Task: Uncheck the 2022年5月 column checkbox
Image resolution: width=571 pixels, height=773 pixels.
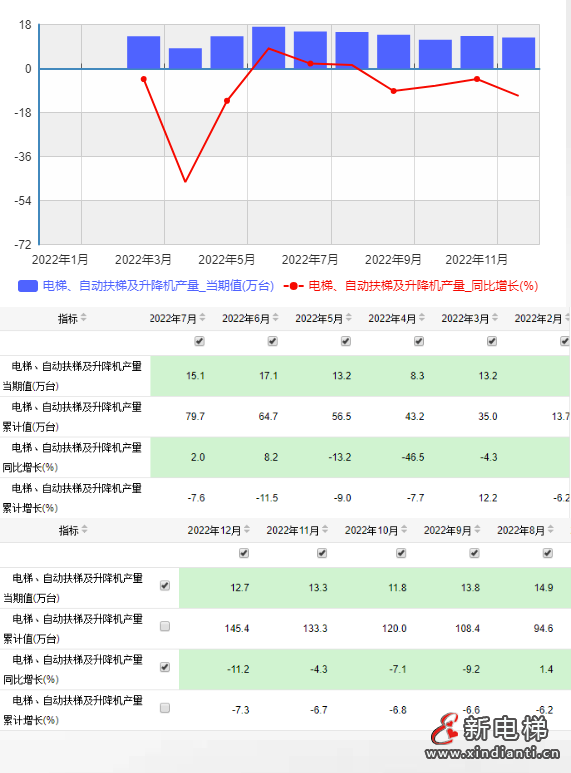Action: (x=346, y=341)
